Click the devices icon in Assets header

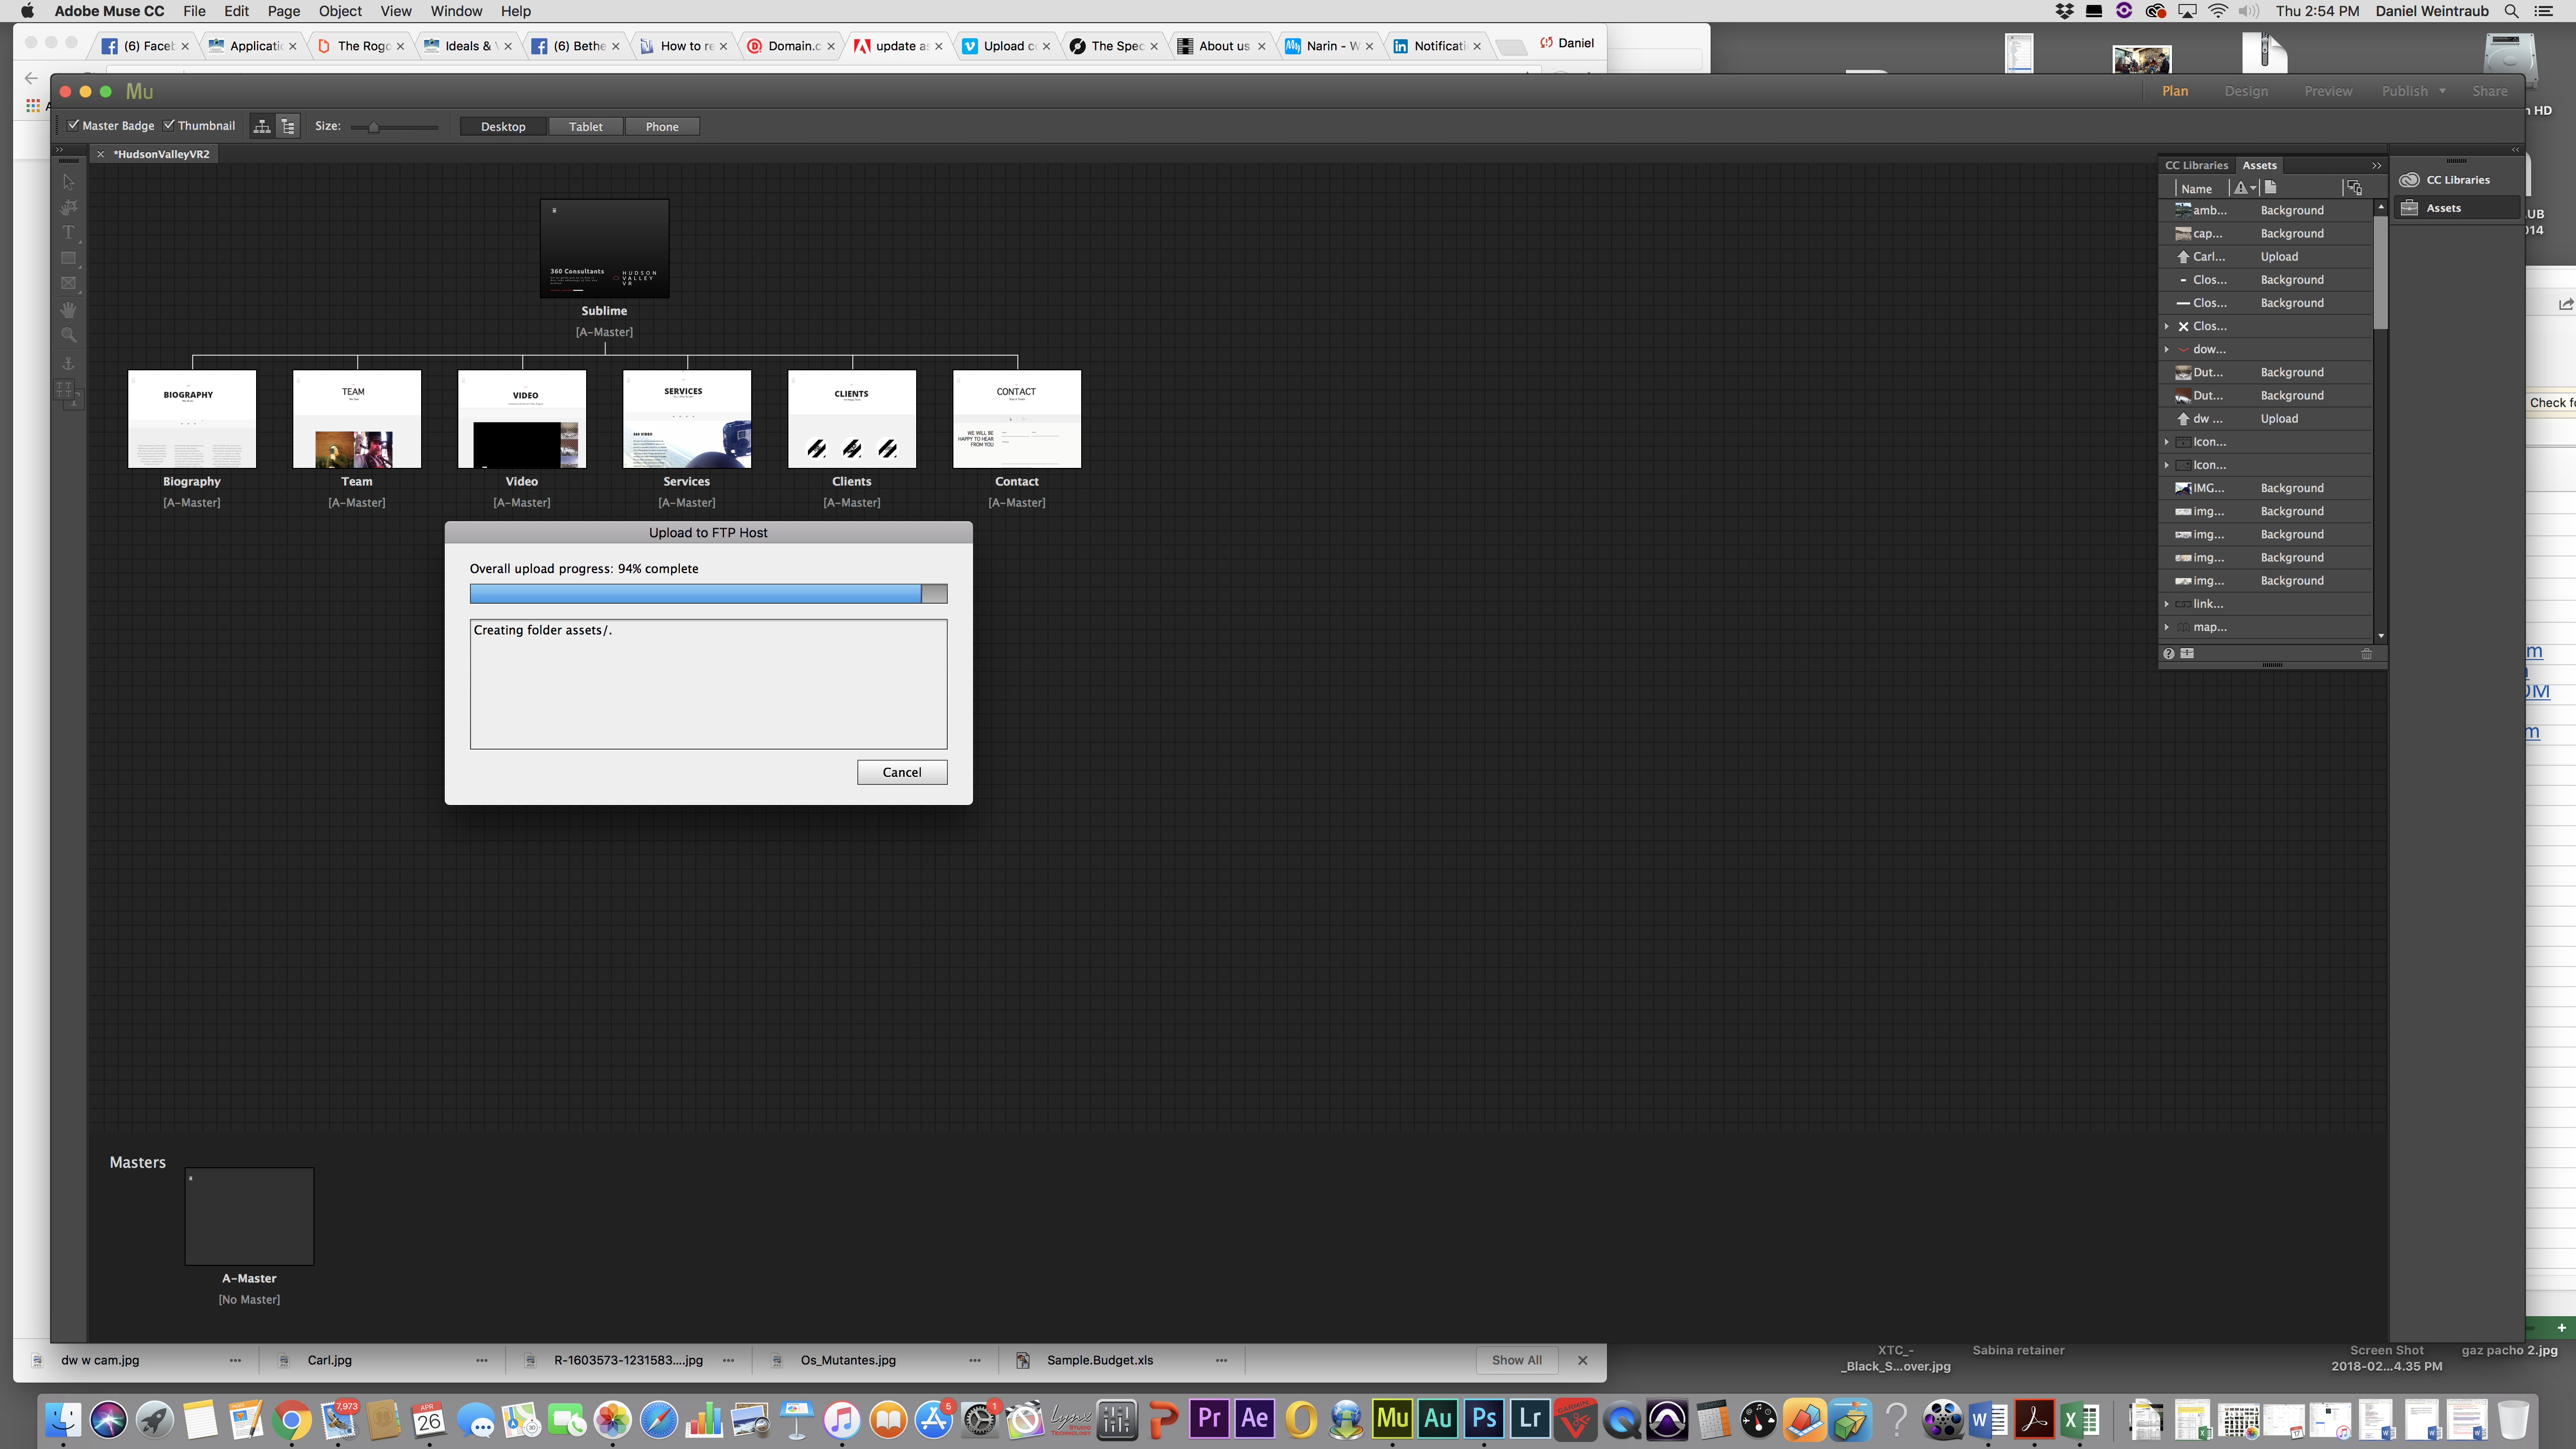(x=2354, y=188)
